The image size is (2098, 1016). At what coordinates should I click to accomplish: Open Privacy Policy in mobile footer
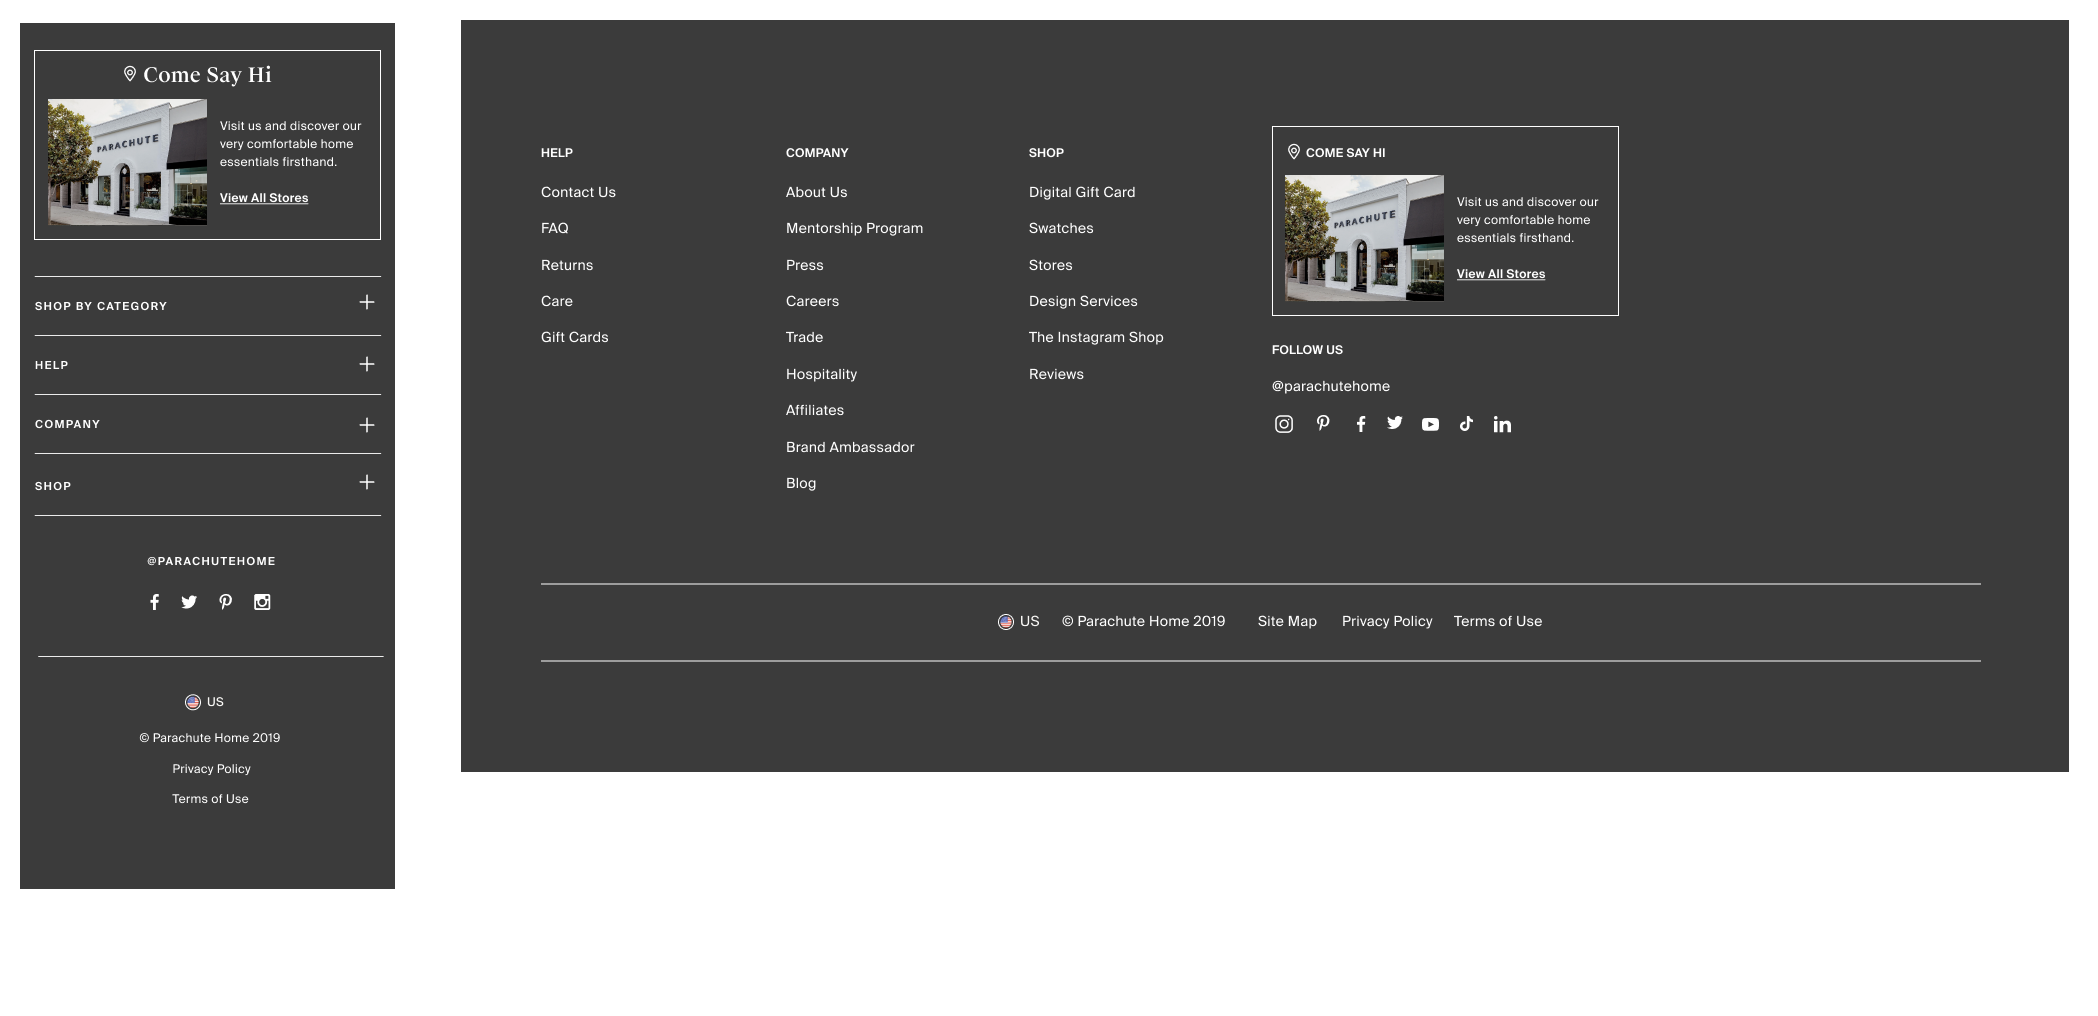pyautogui.click(x=211, y=769)
